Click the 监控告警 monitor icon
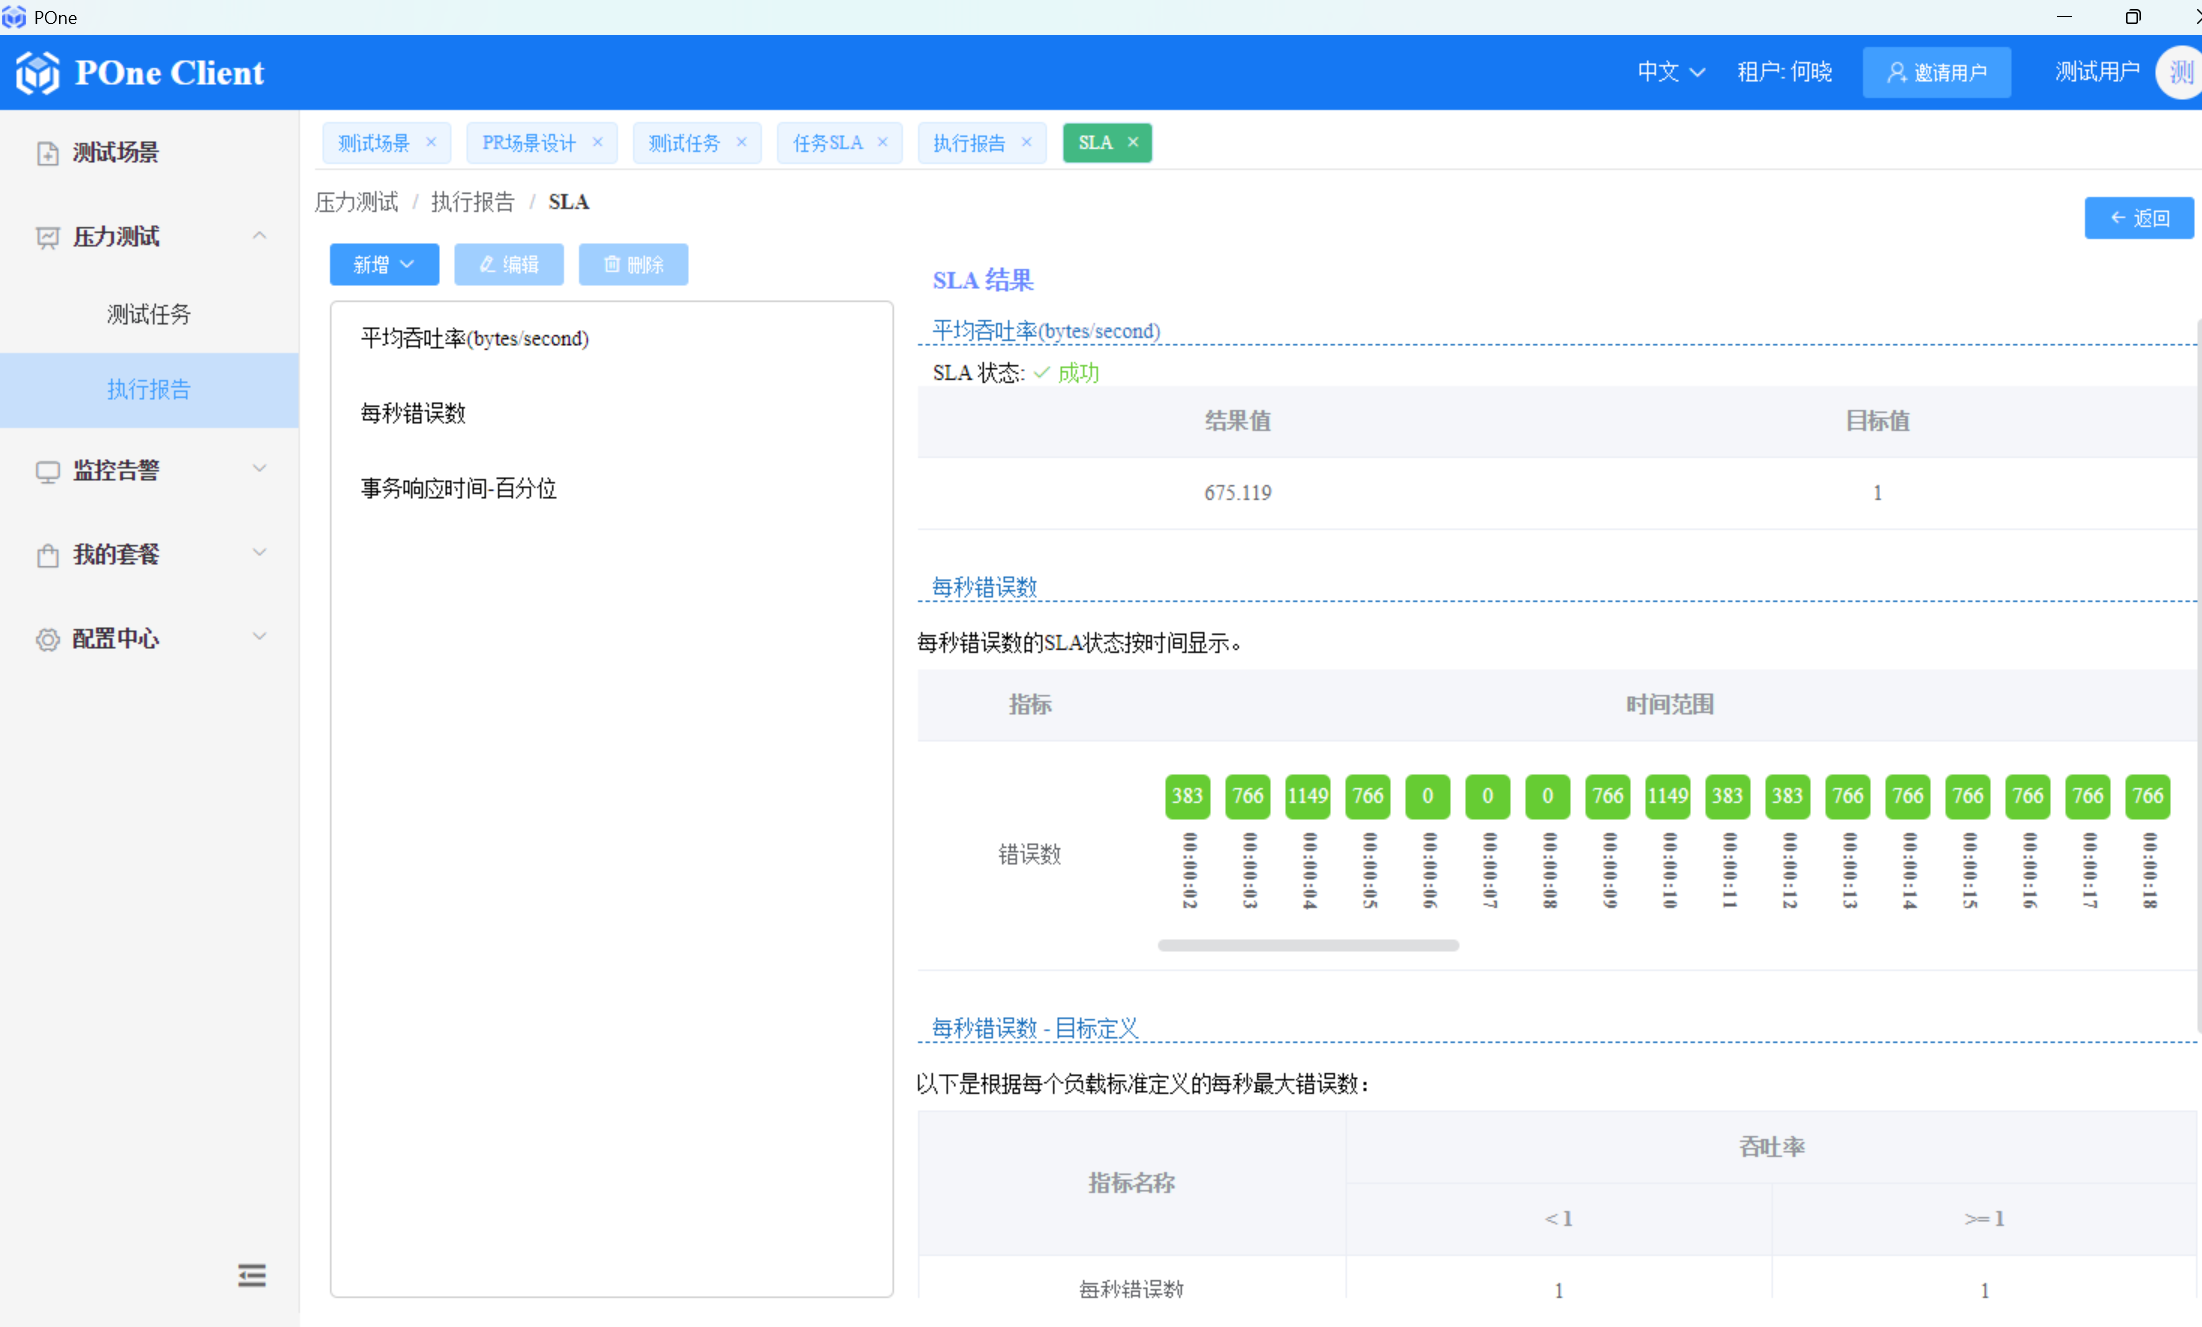2202x1327 pixels. (47, 471)
